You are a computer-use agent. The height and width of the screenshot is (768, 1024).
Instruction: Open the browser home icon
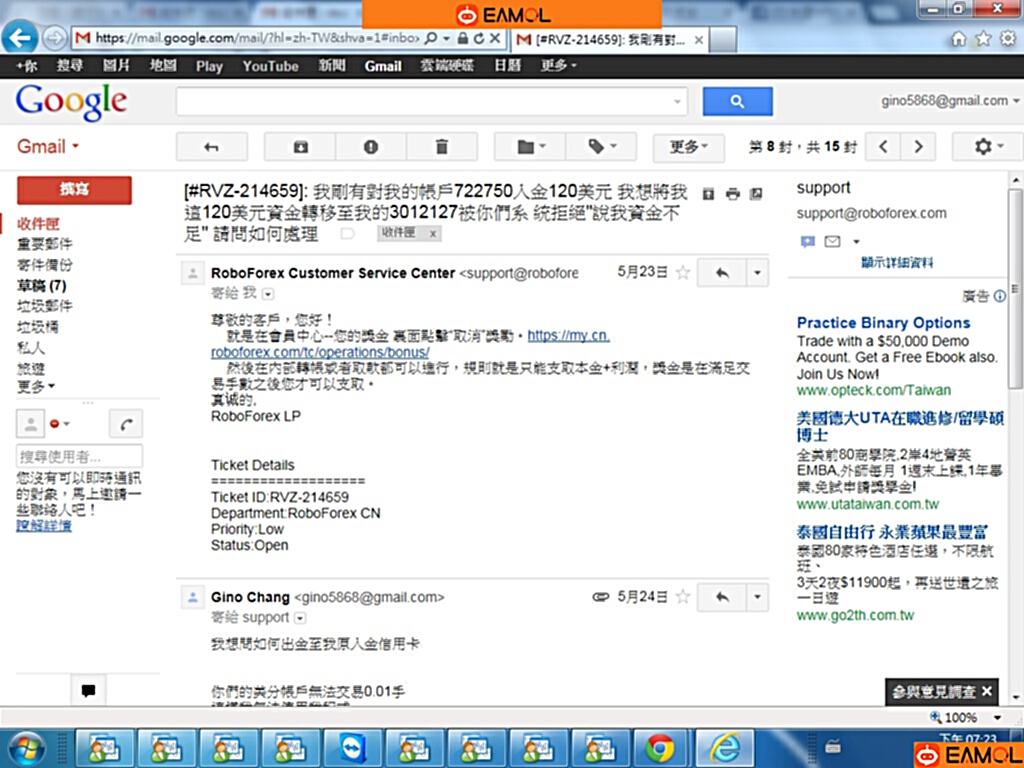tap(958, 39)
